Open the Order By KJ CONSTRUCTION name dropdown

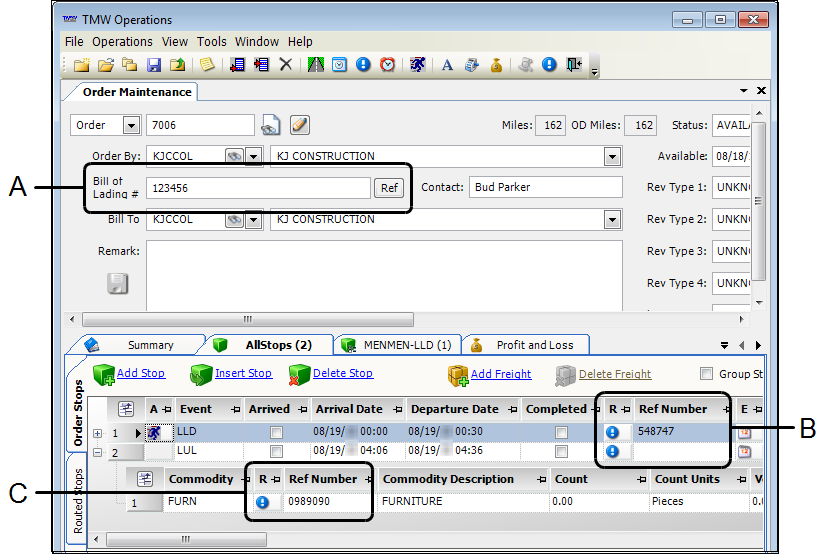[613, 156]
